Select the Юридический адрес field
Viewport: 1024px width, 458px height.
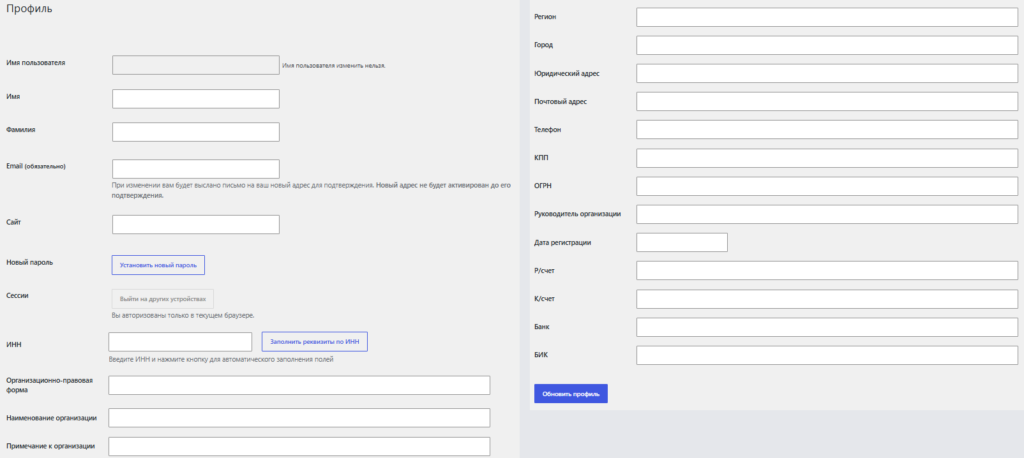click(x=827, y=73)
